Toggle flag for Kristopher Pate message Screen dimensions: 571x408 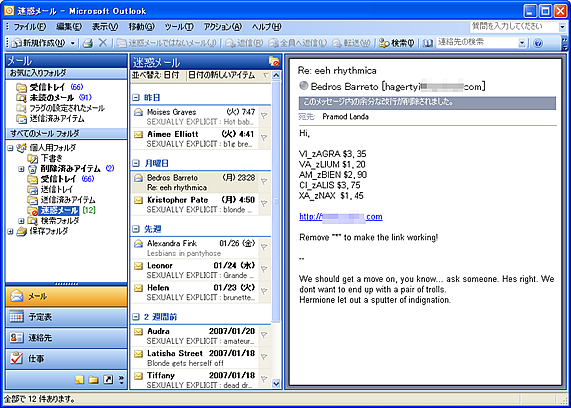(x=264, y=204)
